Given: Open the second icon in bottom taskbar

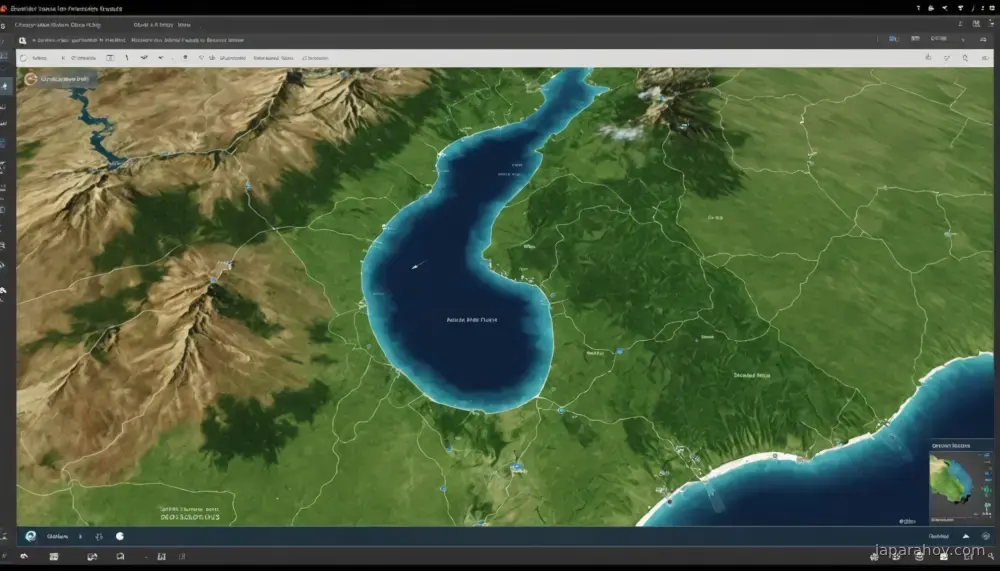Looking at the screenshot, I should 54,557.
